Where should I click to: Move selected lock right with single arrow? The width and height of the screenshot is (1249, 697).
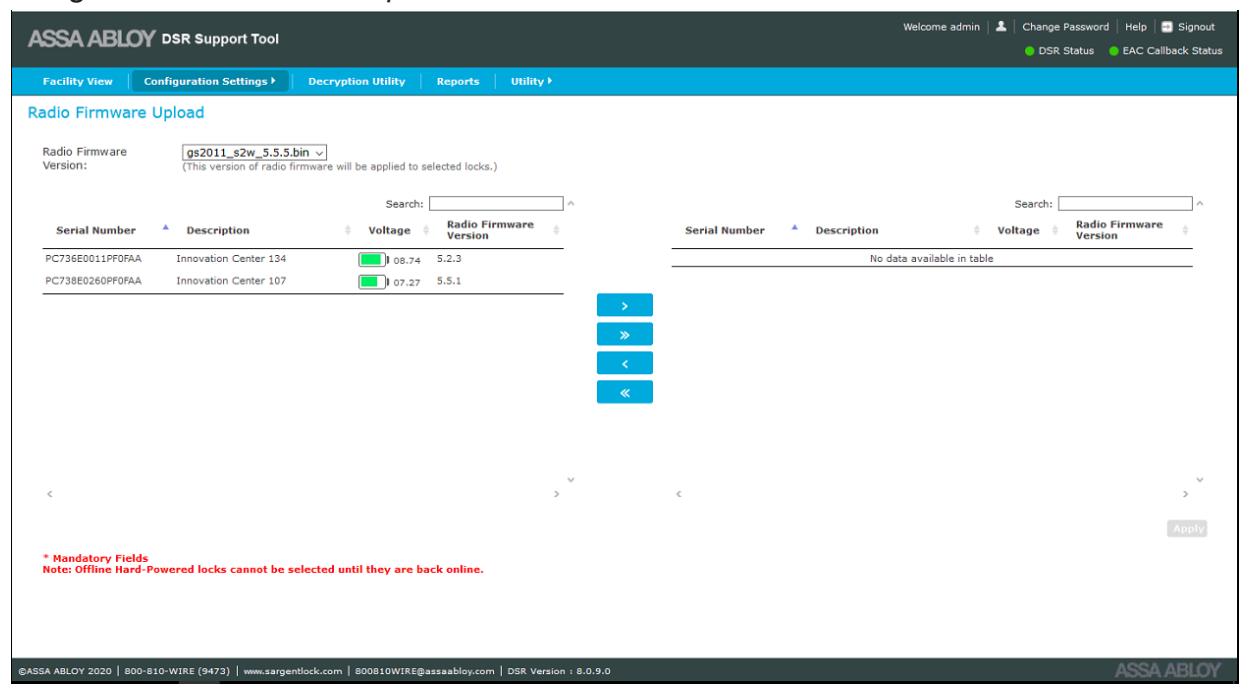click(x=624, y=304)
